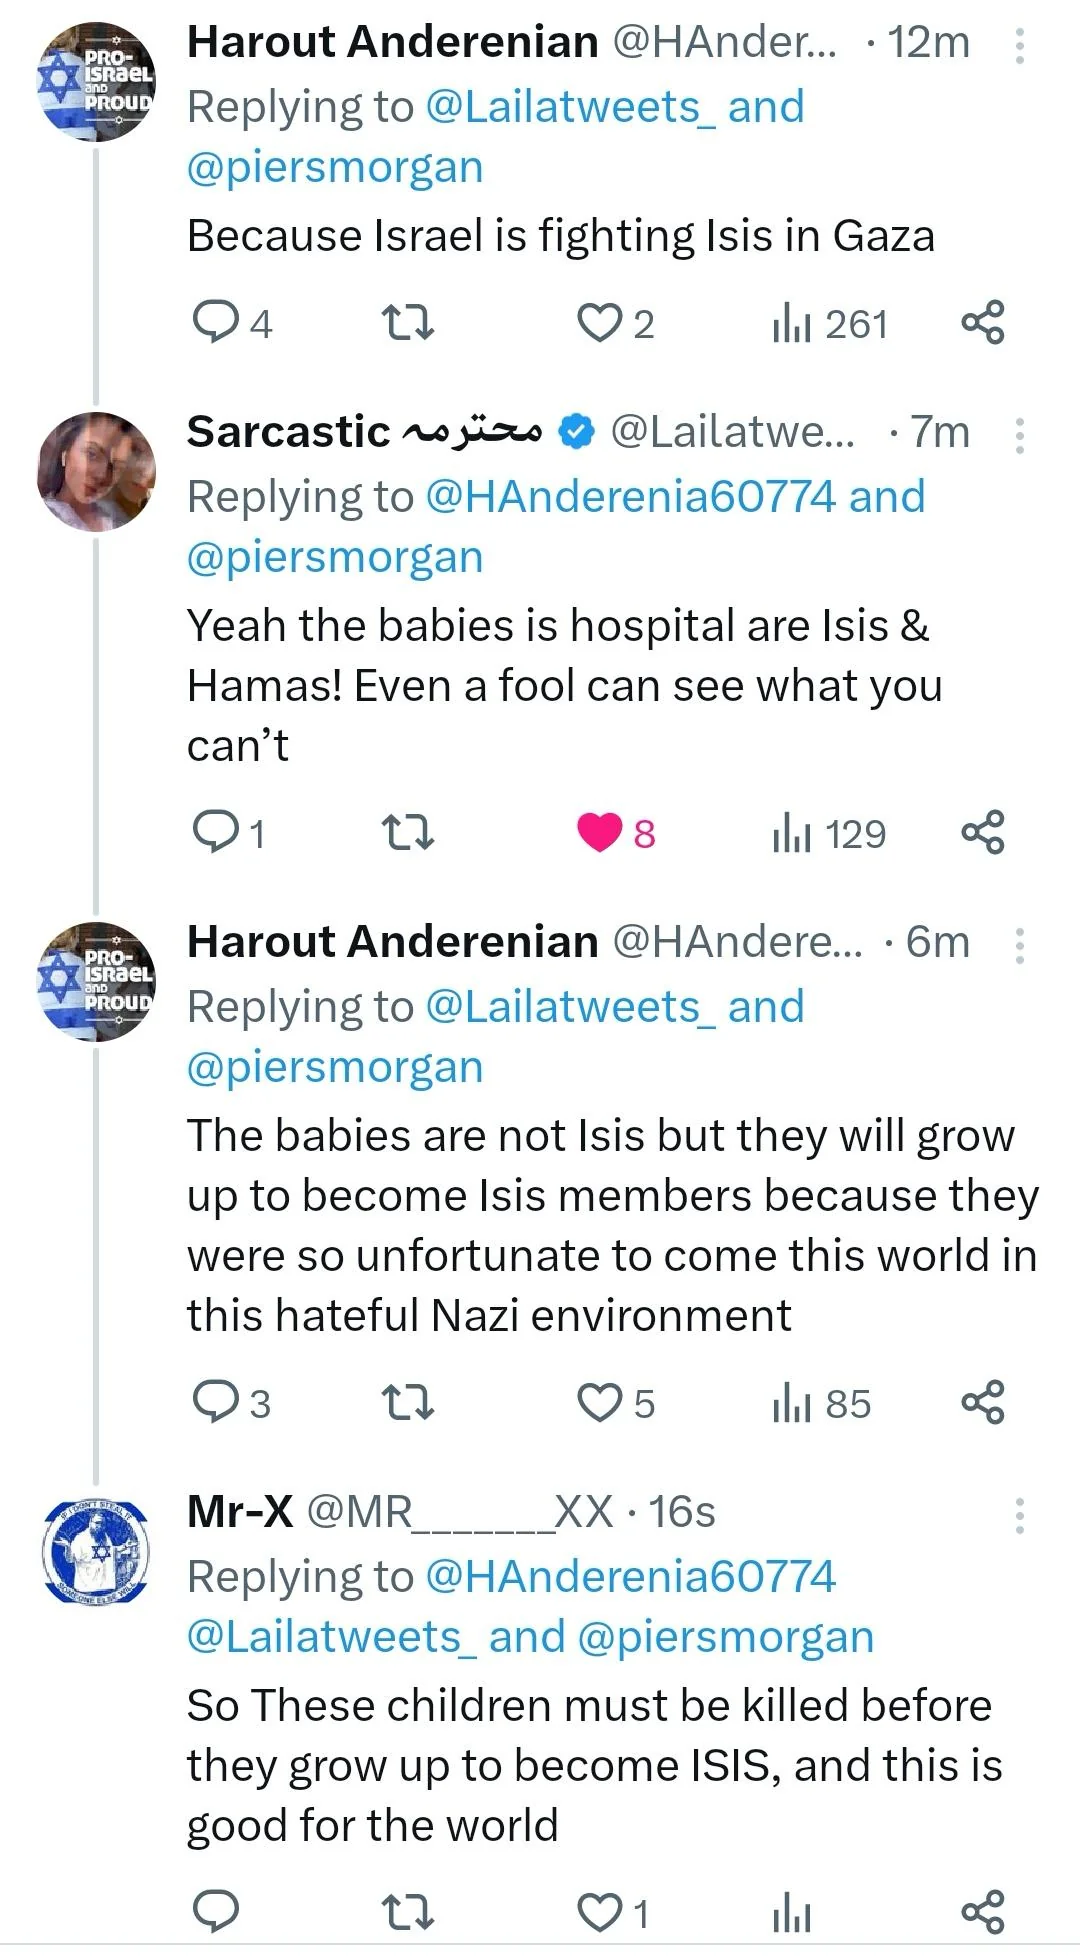Share the Sarcastic tweet about babies
This screenshot has width=1080, height=1956.
pyautogui.click(x=983, y=833)
